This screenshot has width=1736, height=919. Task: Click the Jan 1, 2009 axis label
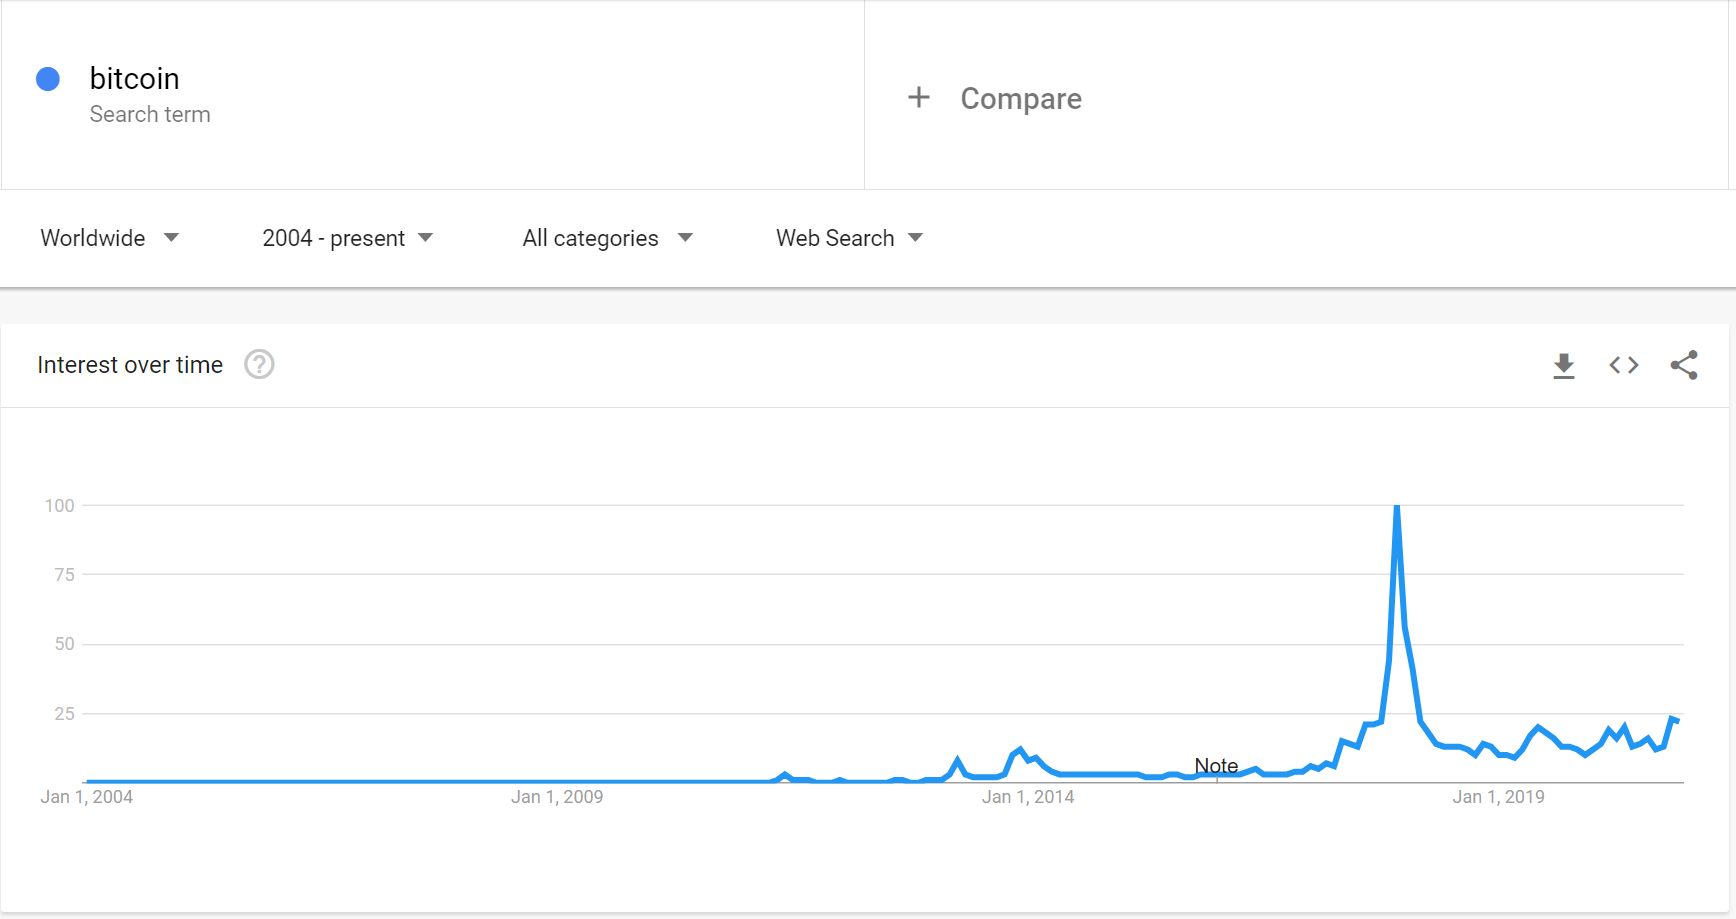[x=557, y=797]
